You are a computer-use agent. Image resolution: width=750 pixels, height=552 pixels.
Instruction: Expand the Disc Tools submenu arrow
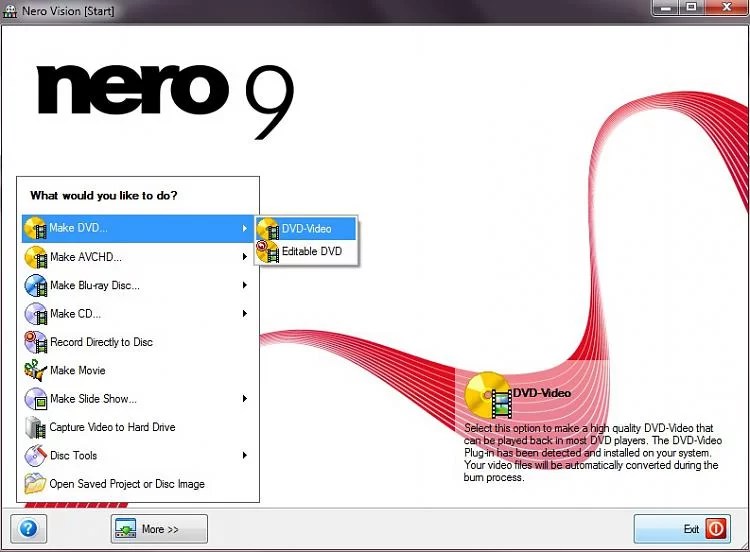(244, 455)
